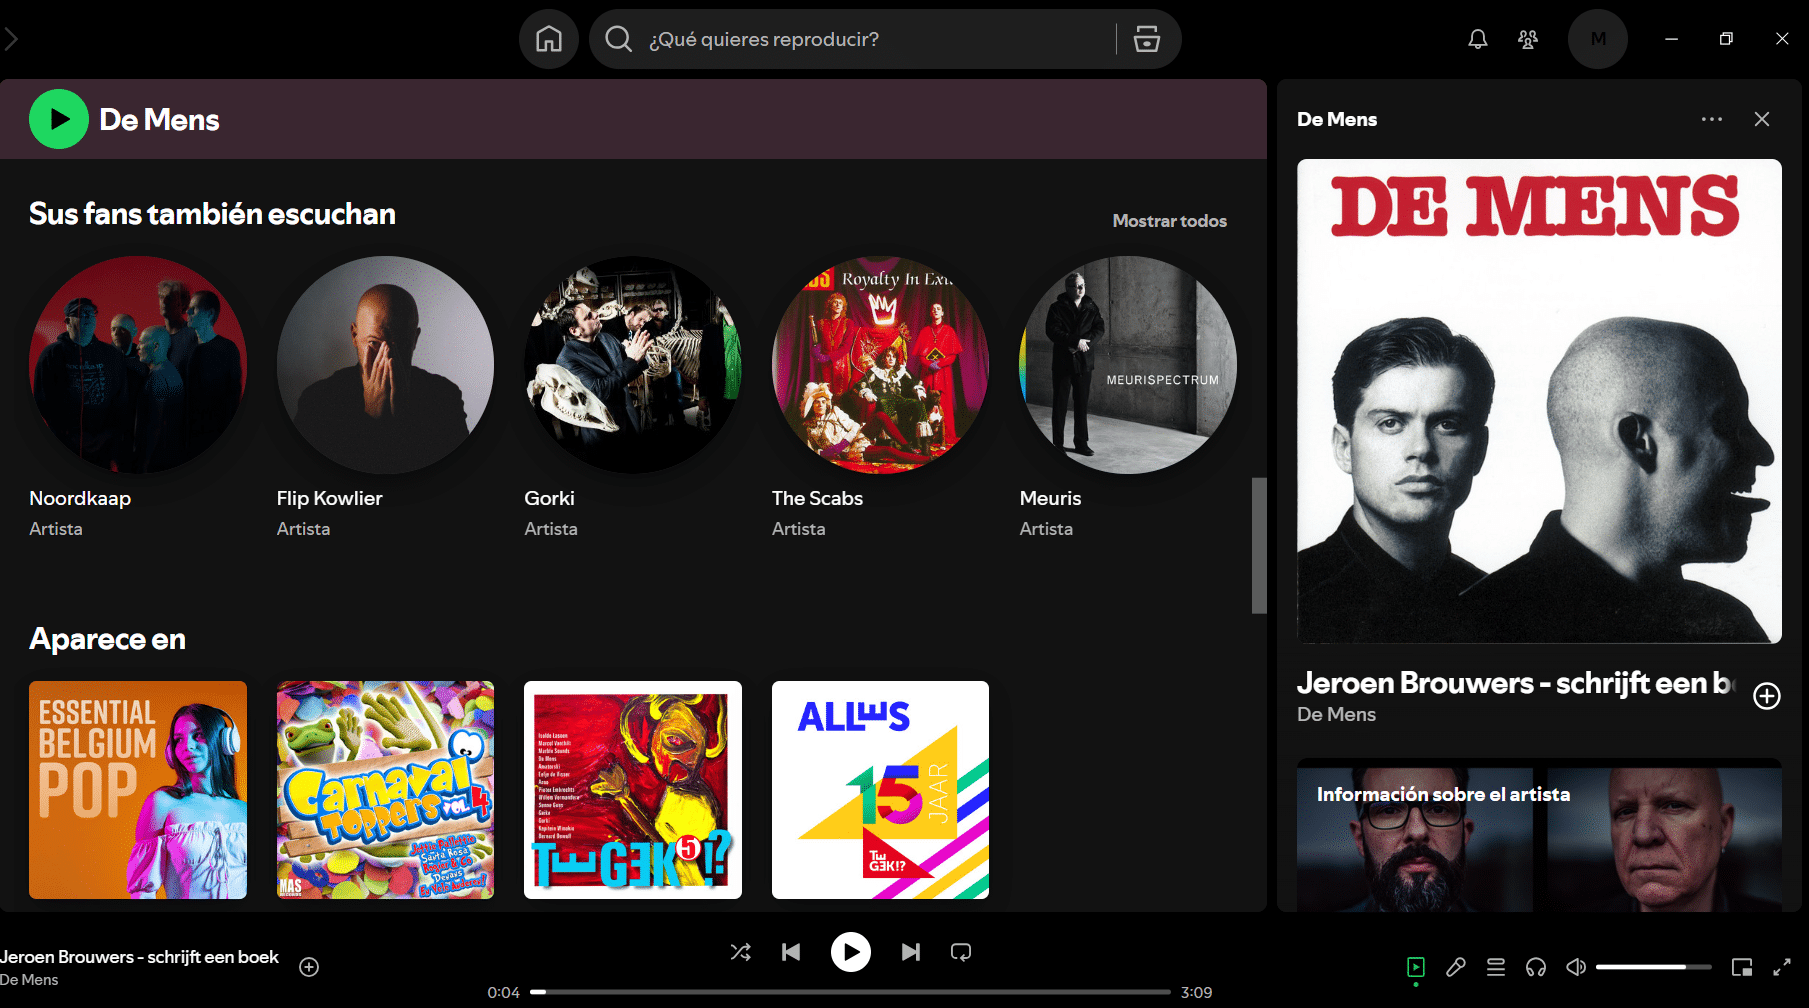The image size is (1809, 1008).
Task: Go to Spotify Home
Action: coord(548,39)
